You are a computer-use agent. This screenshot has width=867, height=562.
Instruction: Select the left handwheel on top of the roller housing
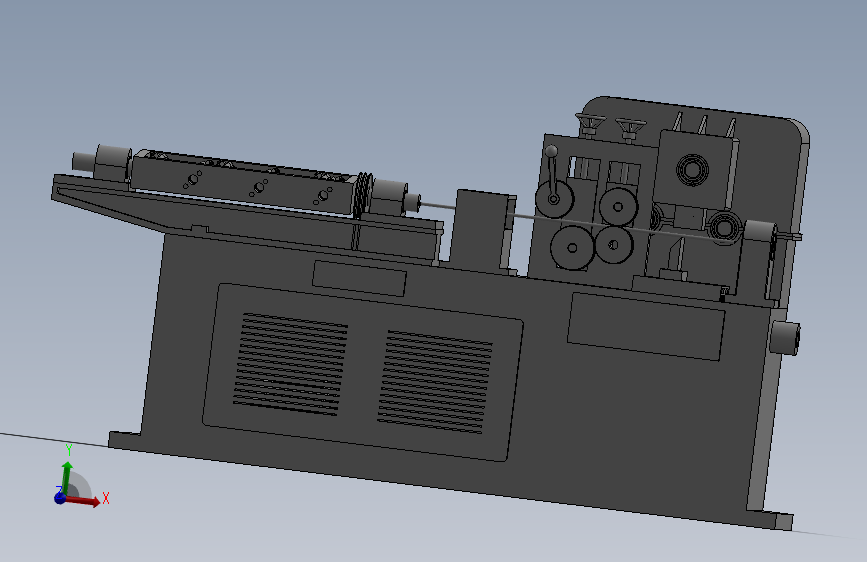(x=591, y=123)
